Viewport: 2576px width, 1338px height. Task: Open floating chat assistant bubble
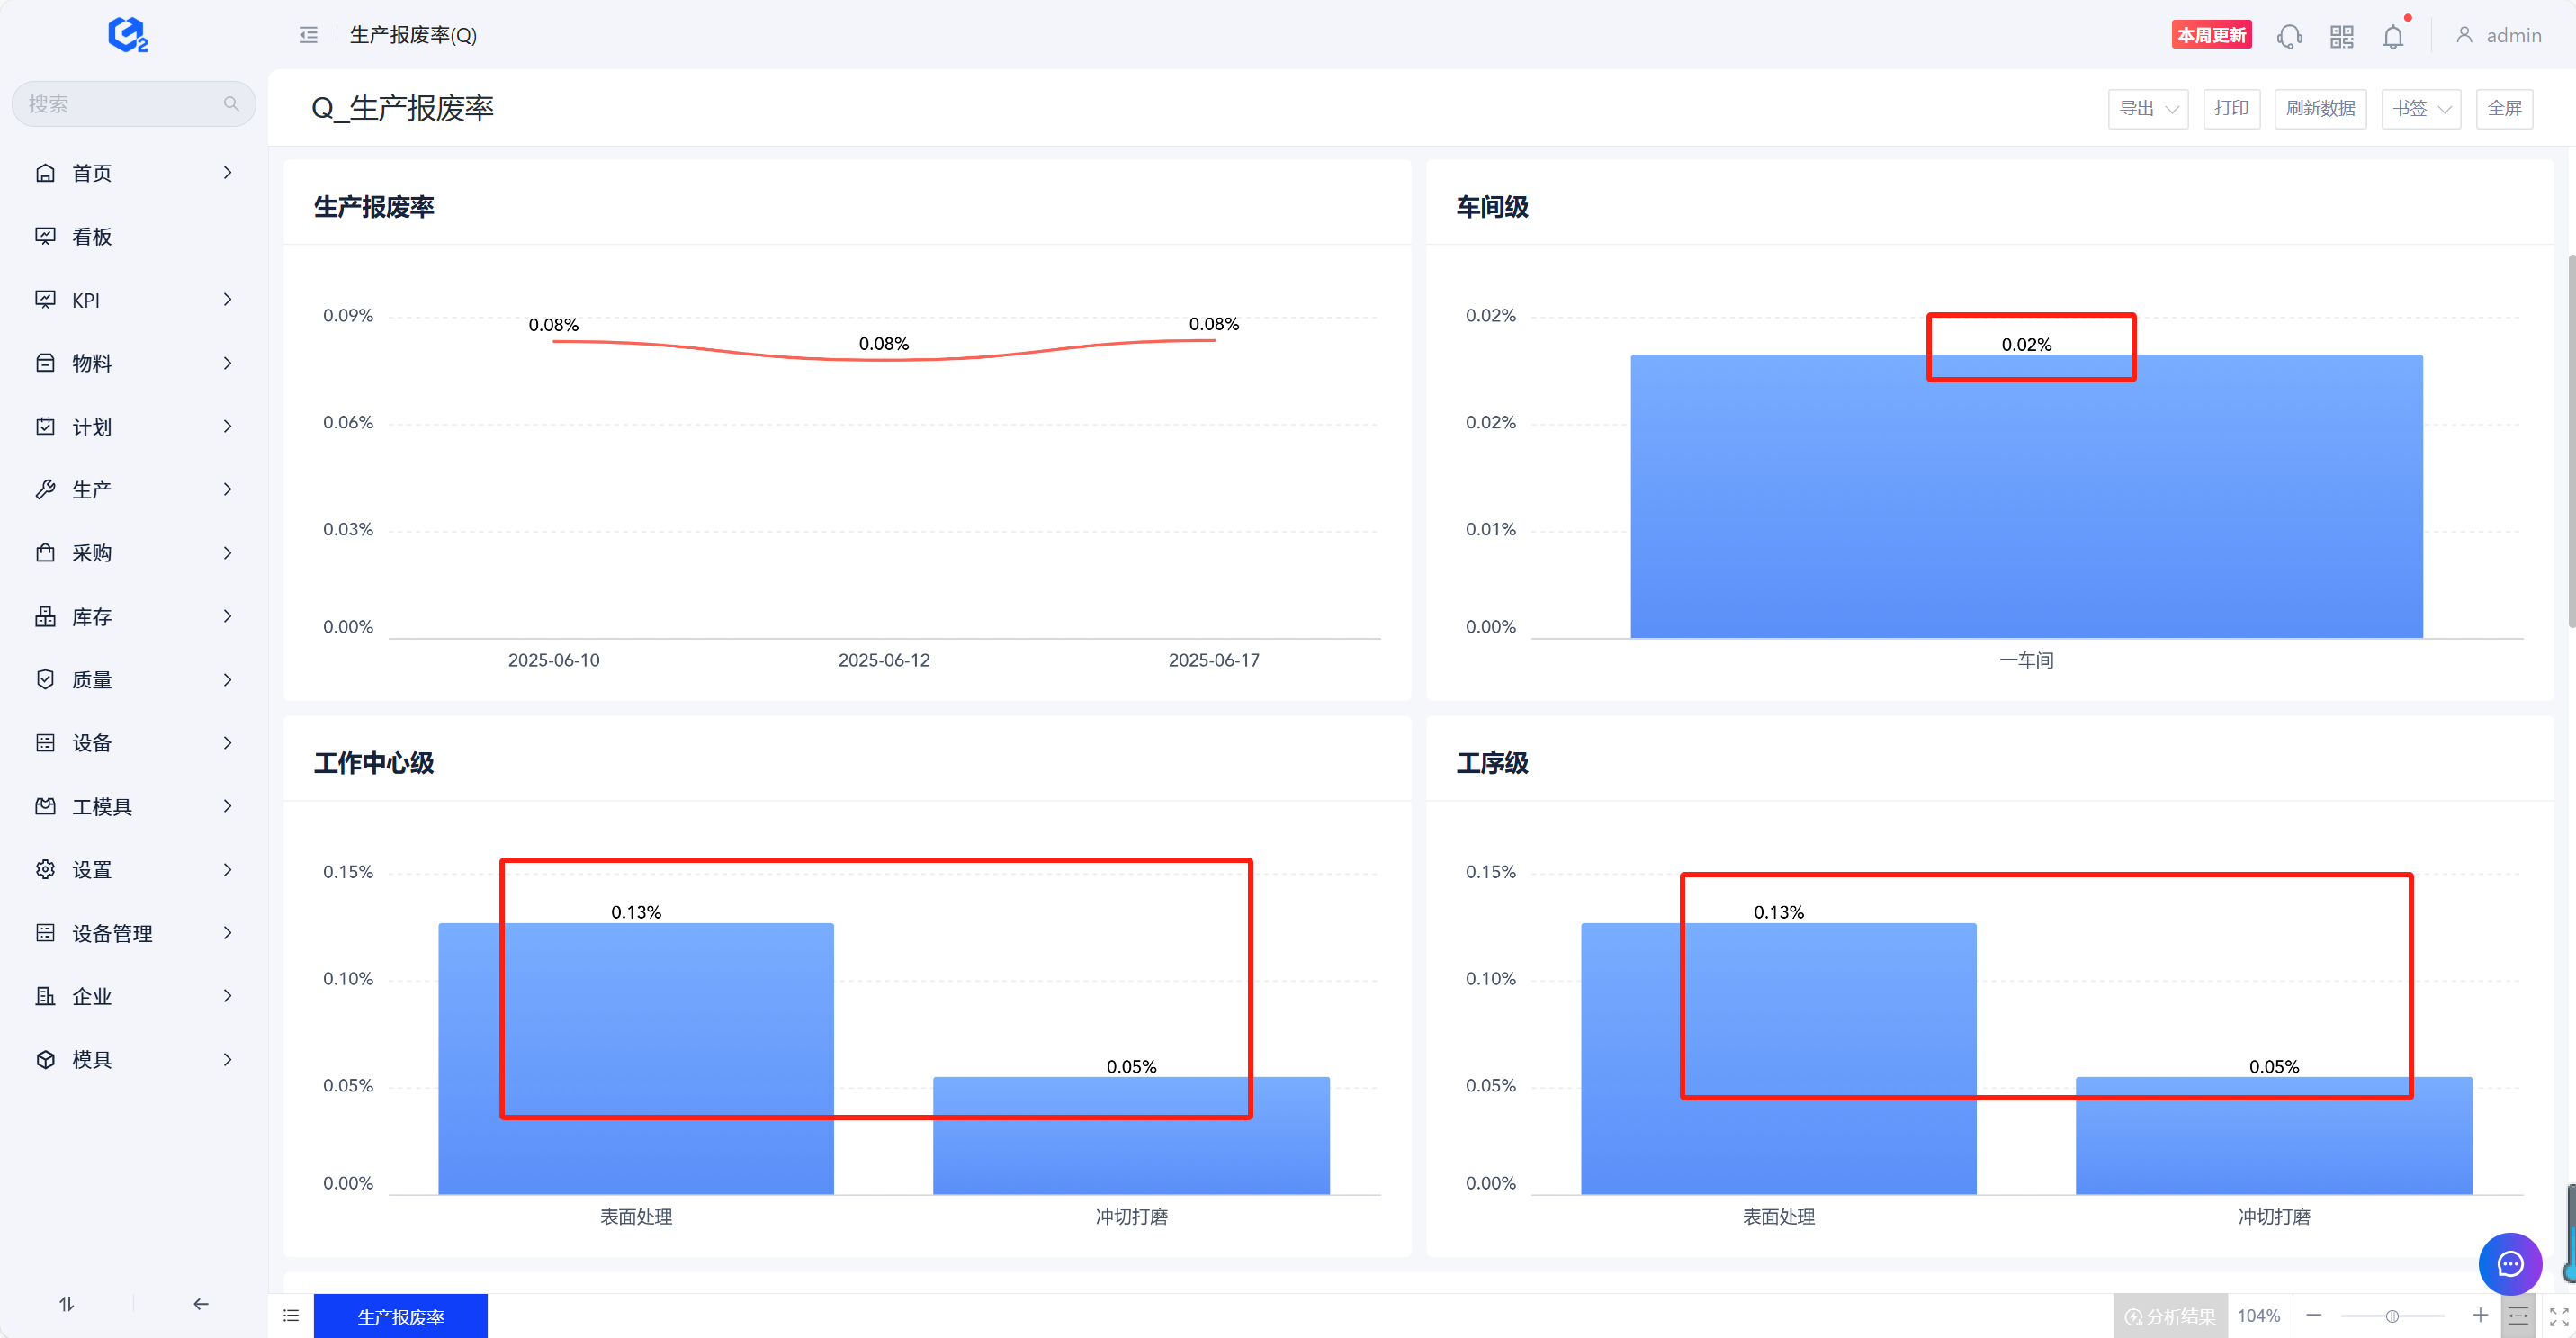click(x=2509, y=1264)
